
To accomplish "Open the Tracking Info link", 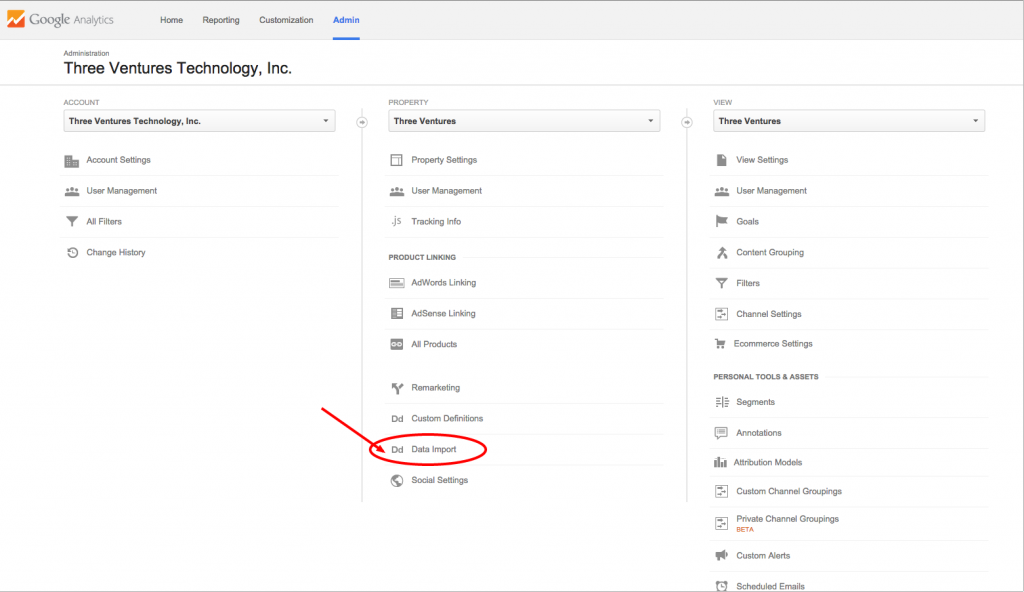I will tap(436, 222).
